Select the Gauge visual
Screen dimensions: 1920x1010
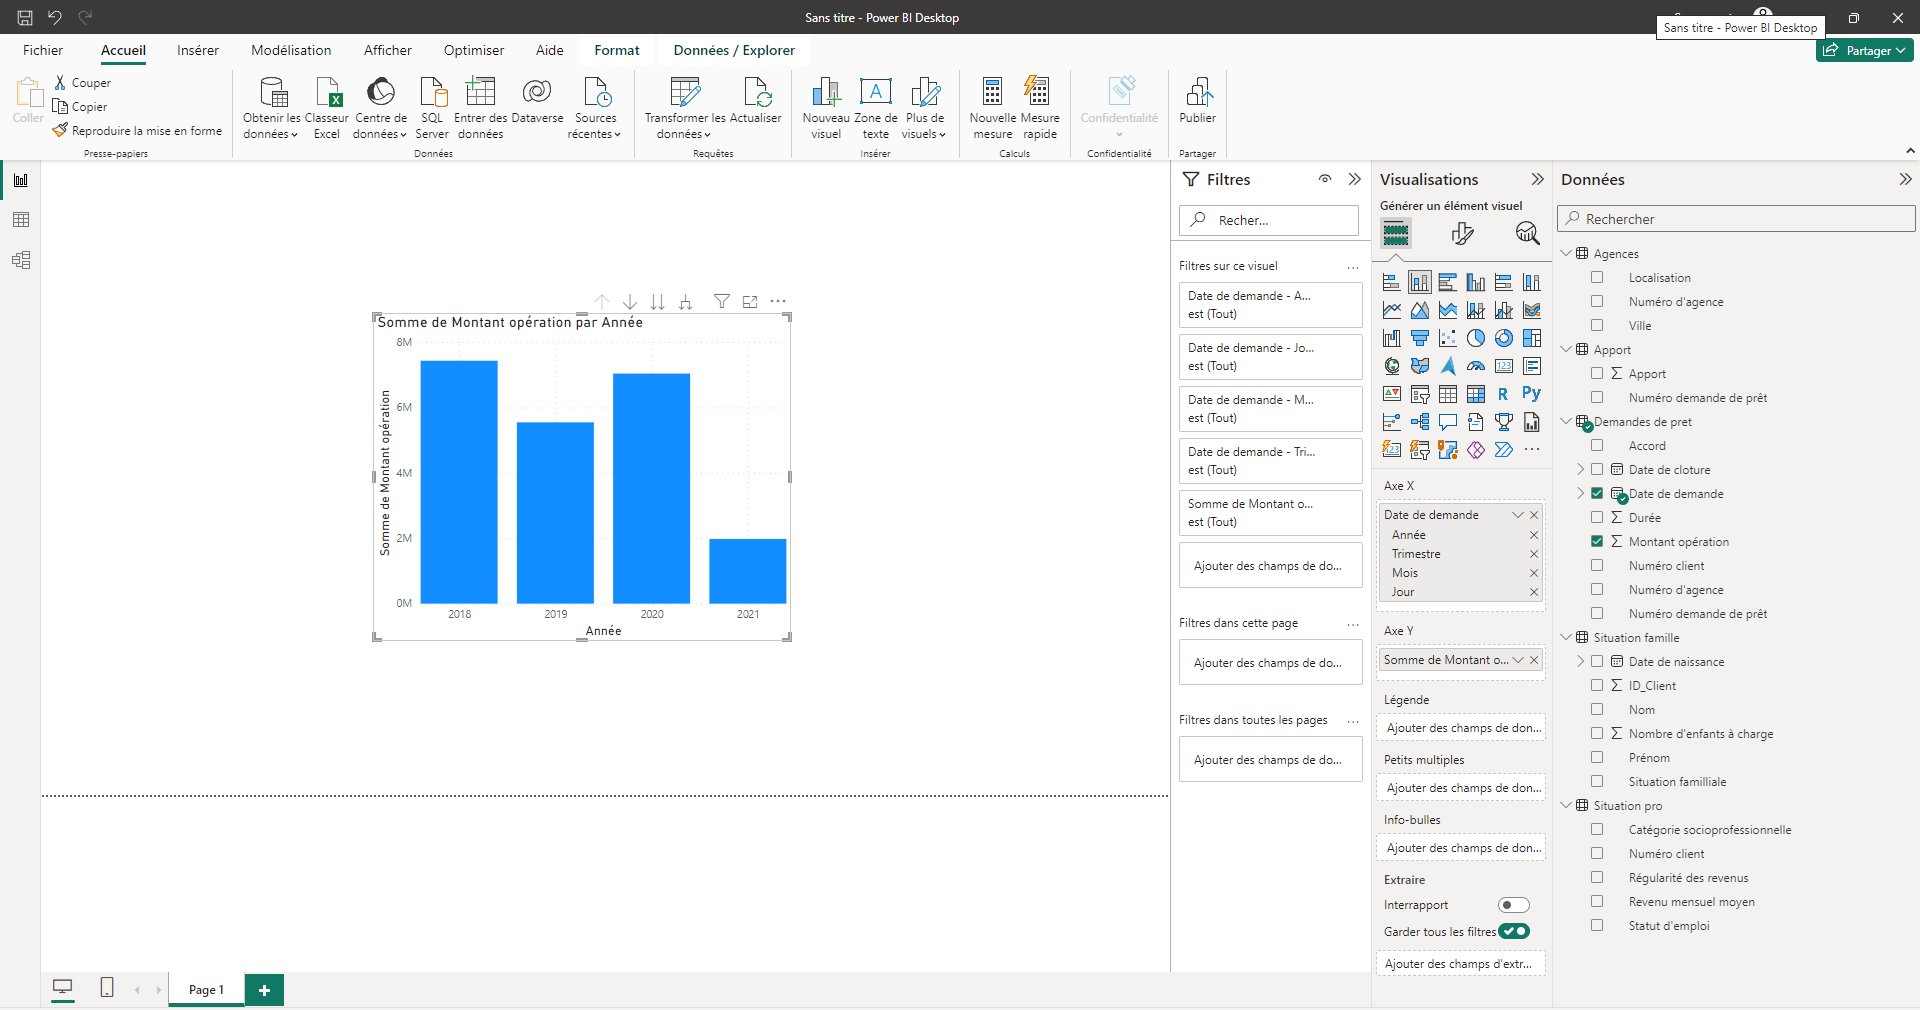(1476, 366)
